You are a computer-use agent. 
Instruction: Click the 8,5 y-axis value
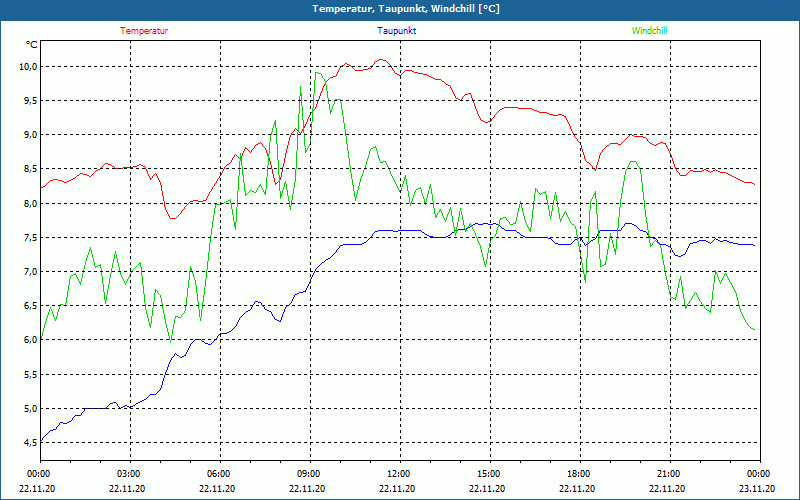(x=30, y=169)
